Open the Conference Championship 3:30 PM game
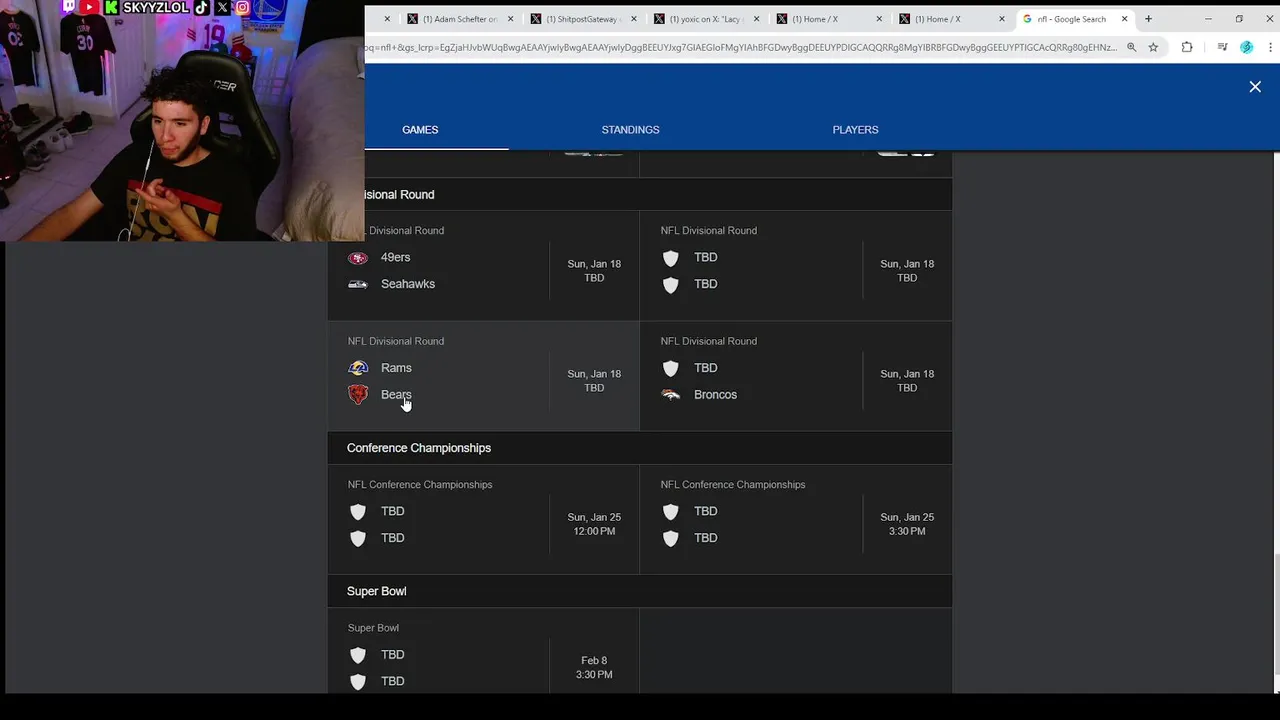The width and height of the screenshot is (1280, 720). coord(907,524)
